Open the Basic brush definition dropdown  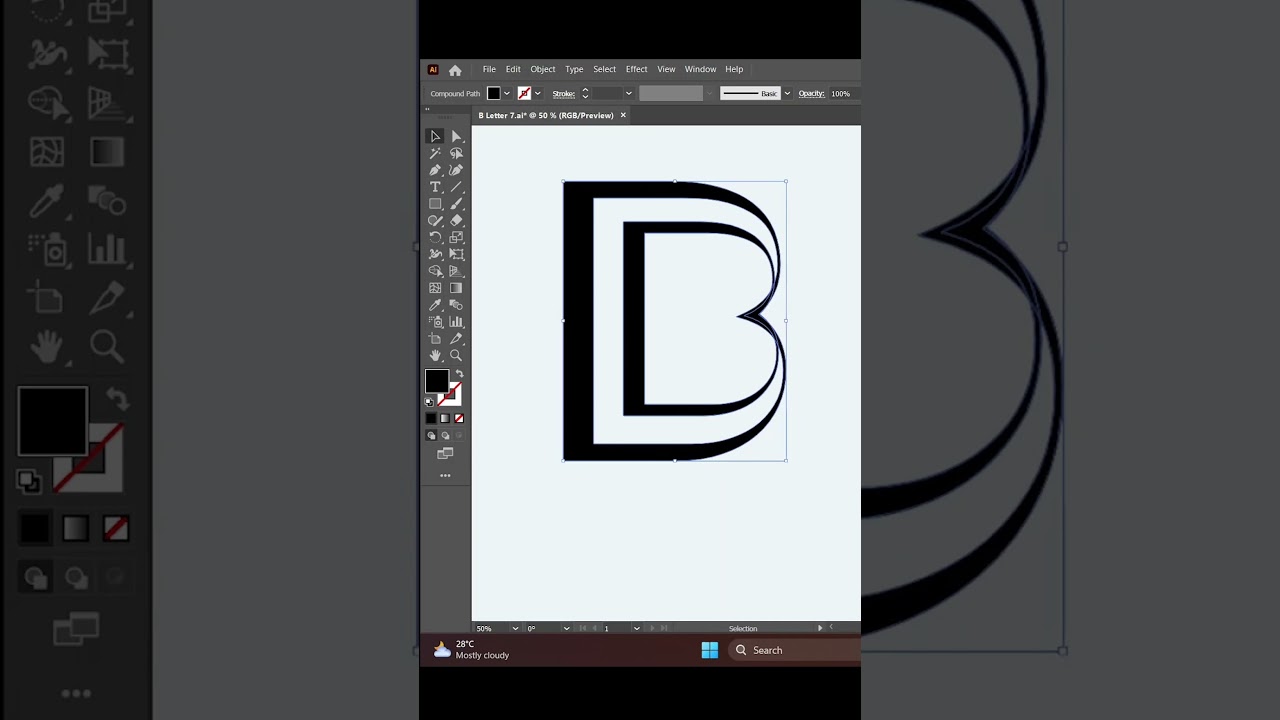coord(787,93)
